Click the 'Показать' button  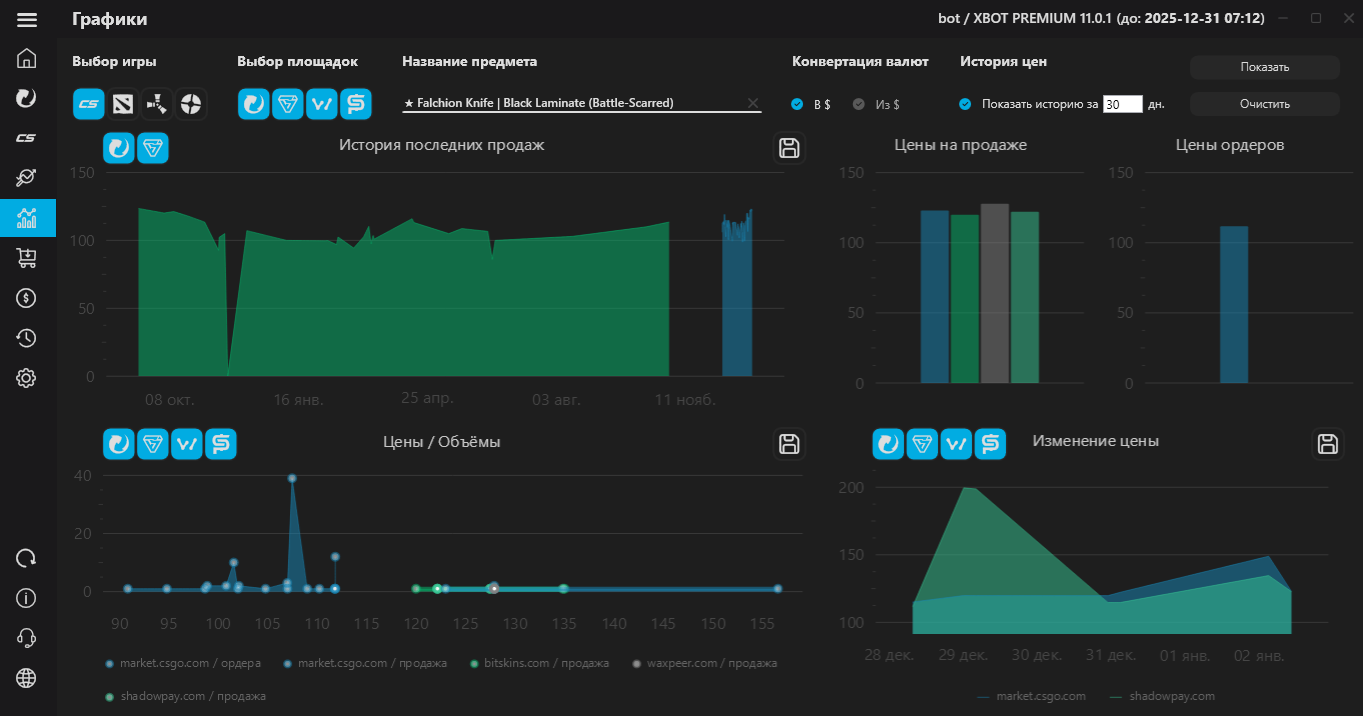[1264, 67]
